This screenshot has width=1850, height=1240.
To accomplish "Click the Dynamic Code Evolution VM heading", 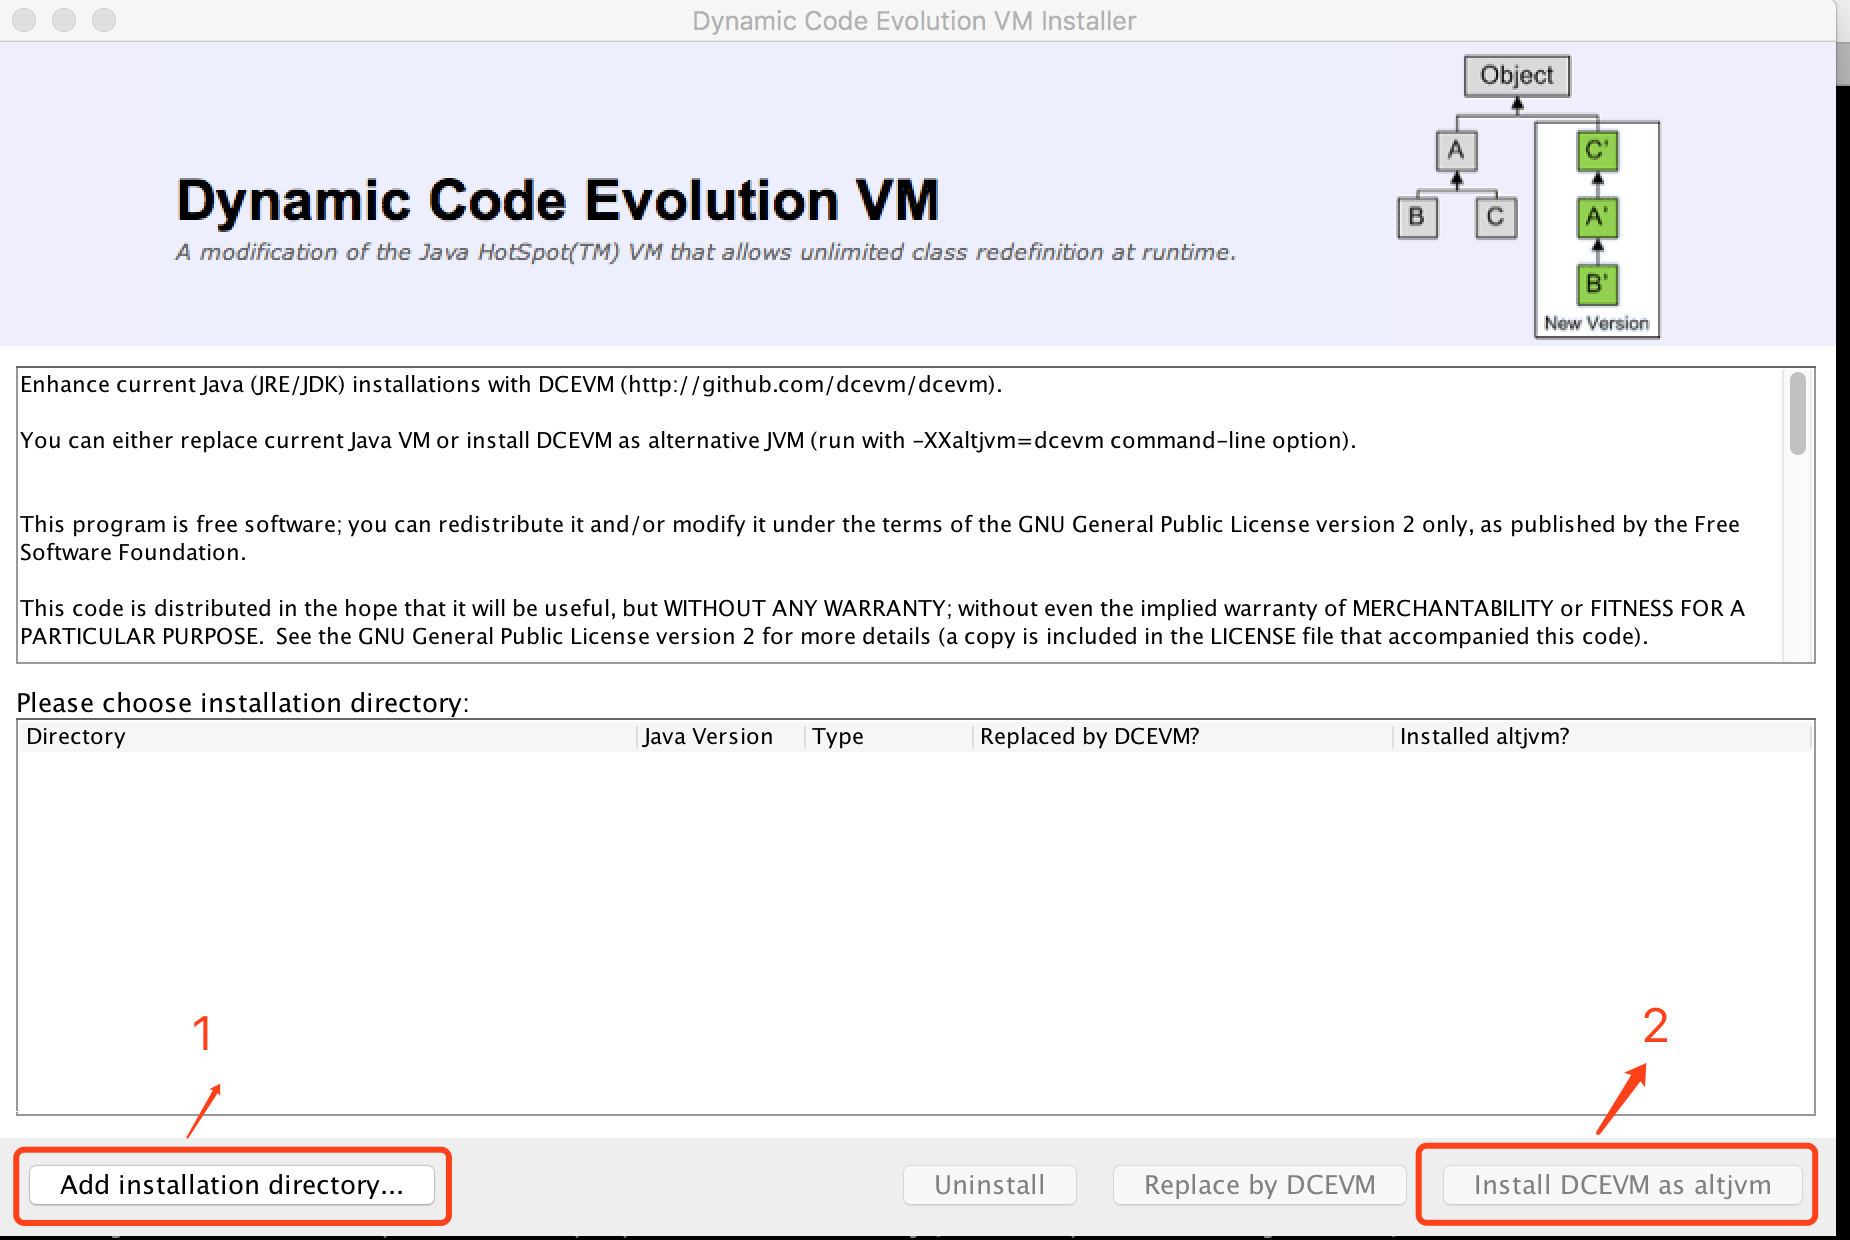I will 558,200.
